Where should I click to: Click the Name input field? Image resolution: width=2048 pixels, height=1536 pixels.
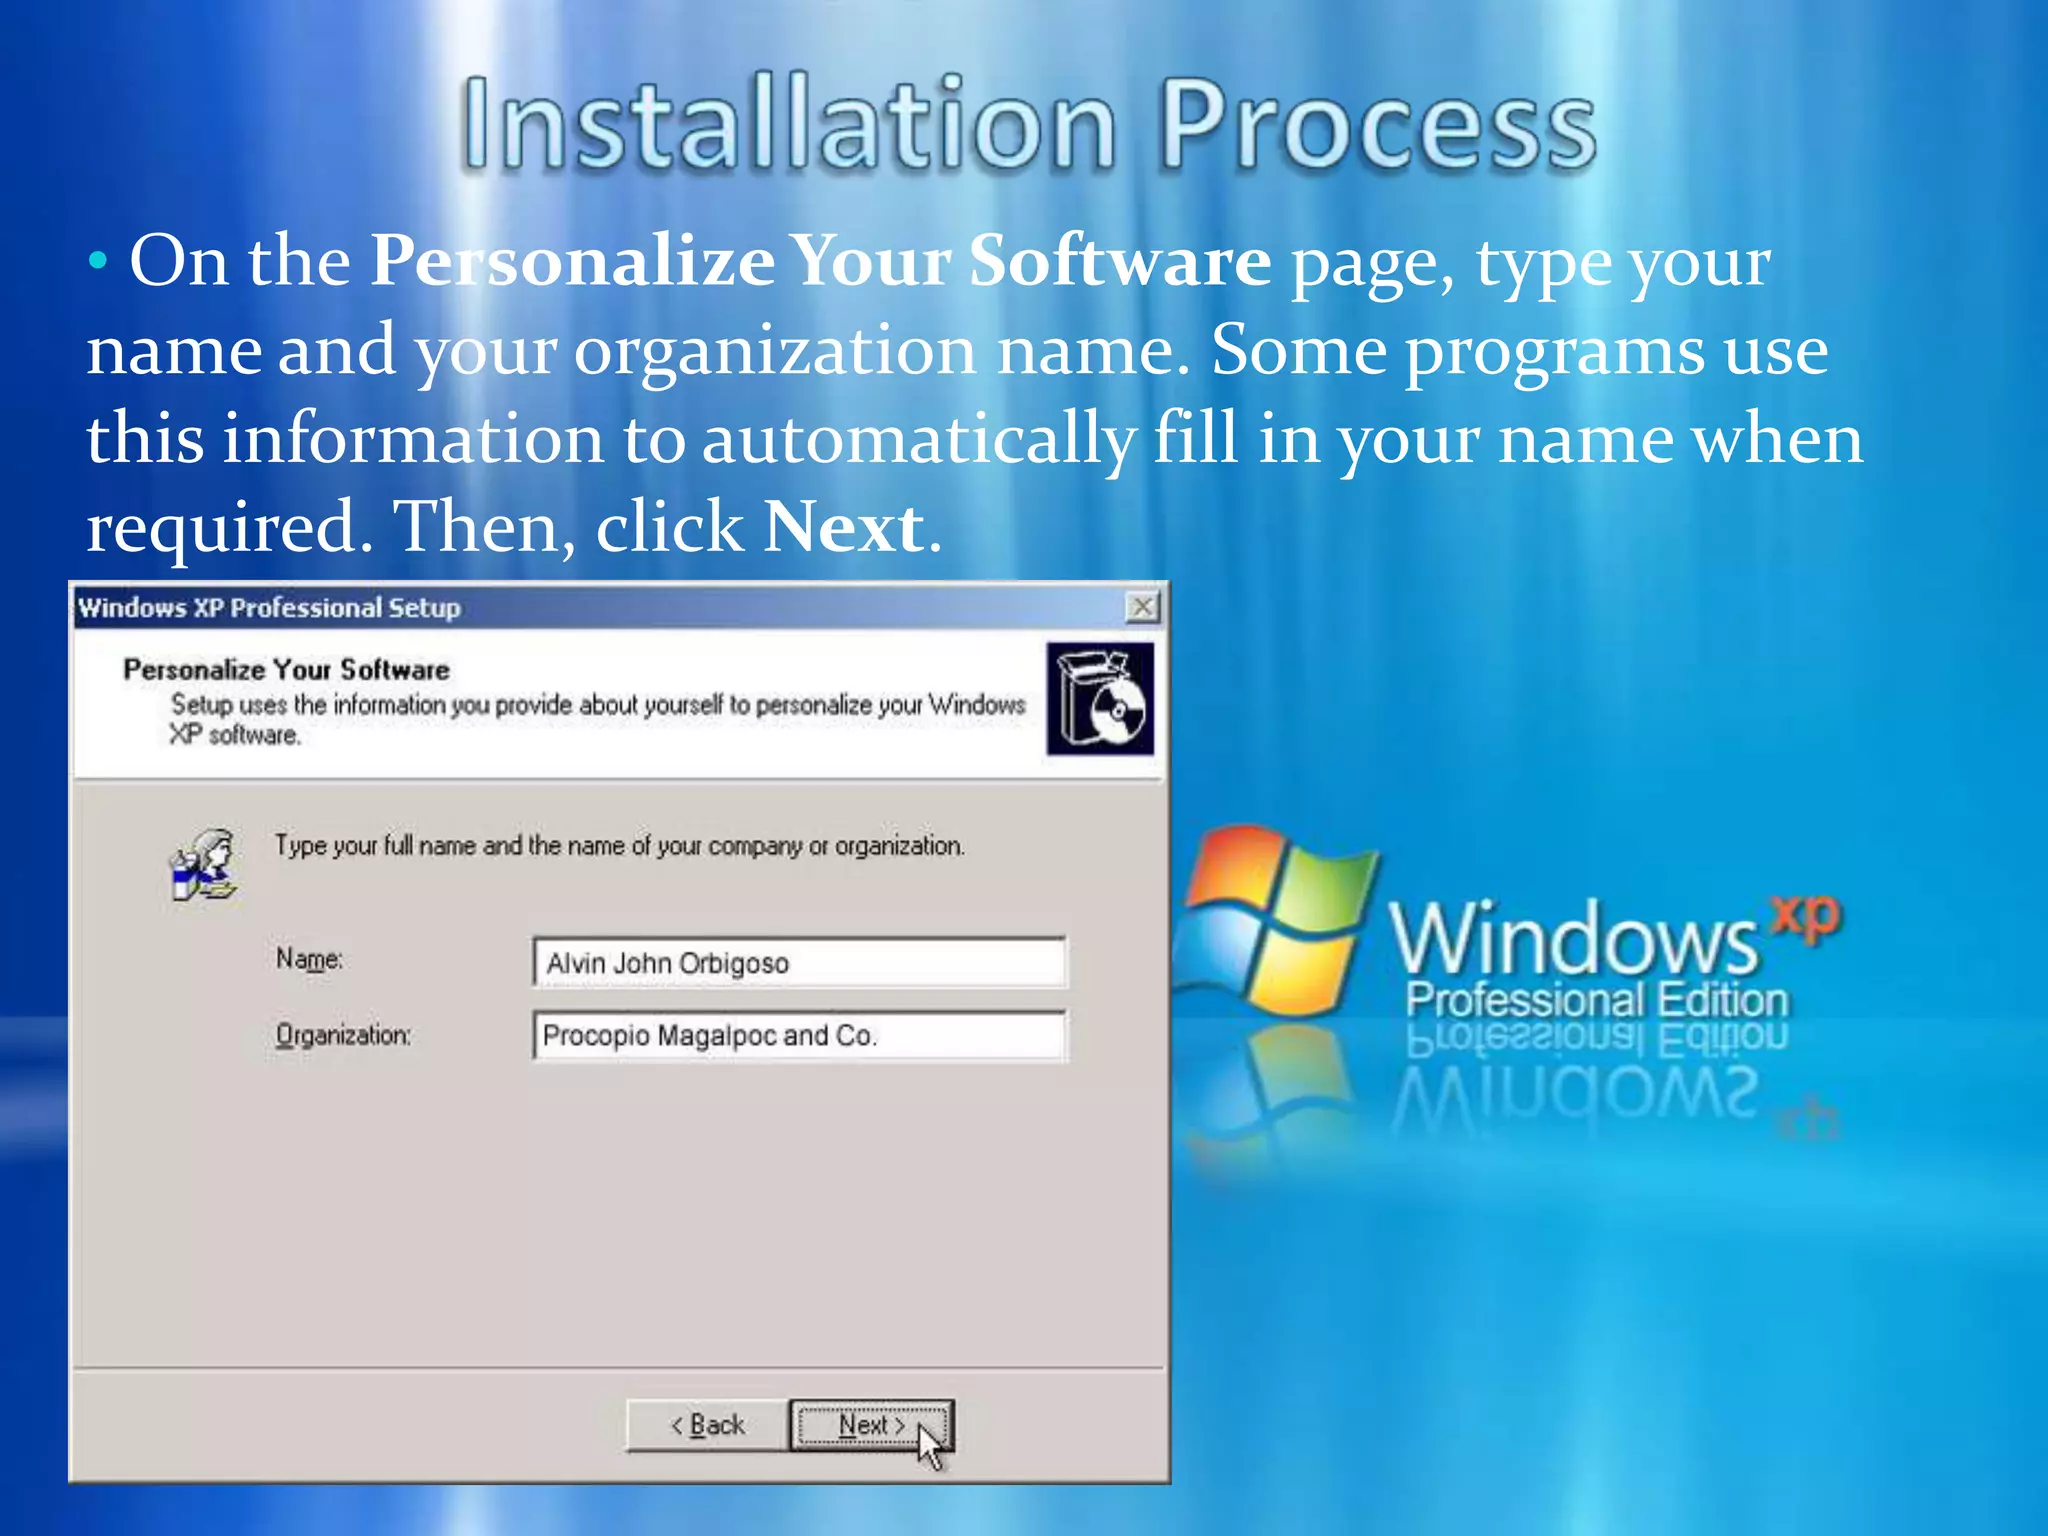[x=800, y=962]
